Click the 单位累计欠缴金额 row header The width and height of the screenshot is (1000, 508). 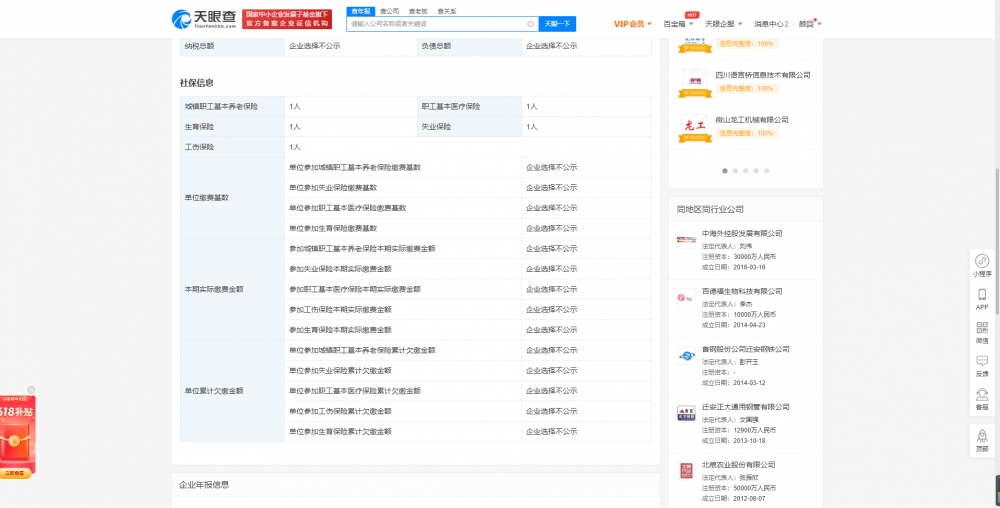click(x=214, y=391)
